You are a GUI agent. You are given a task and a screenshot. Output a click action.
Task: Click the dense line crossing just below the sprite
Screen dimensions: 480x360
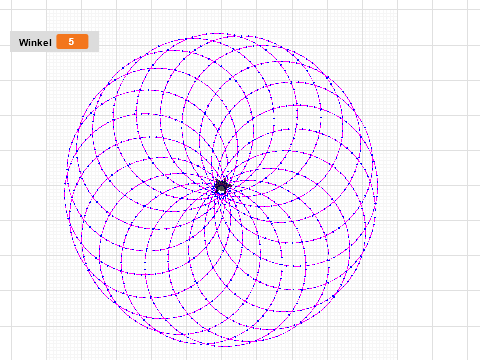point(221,199)
